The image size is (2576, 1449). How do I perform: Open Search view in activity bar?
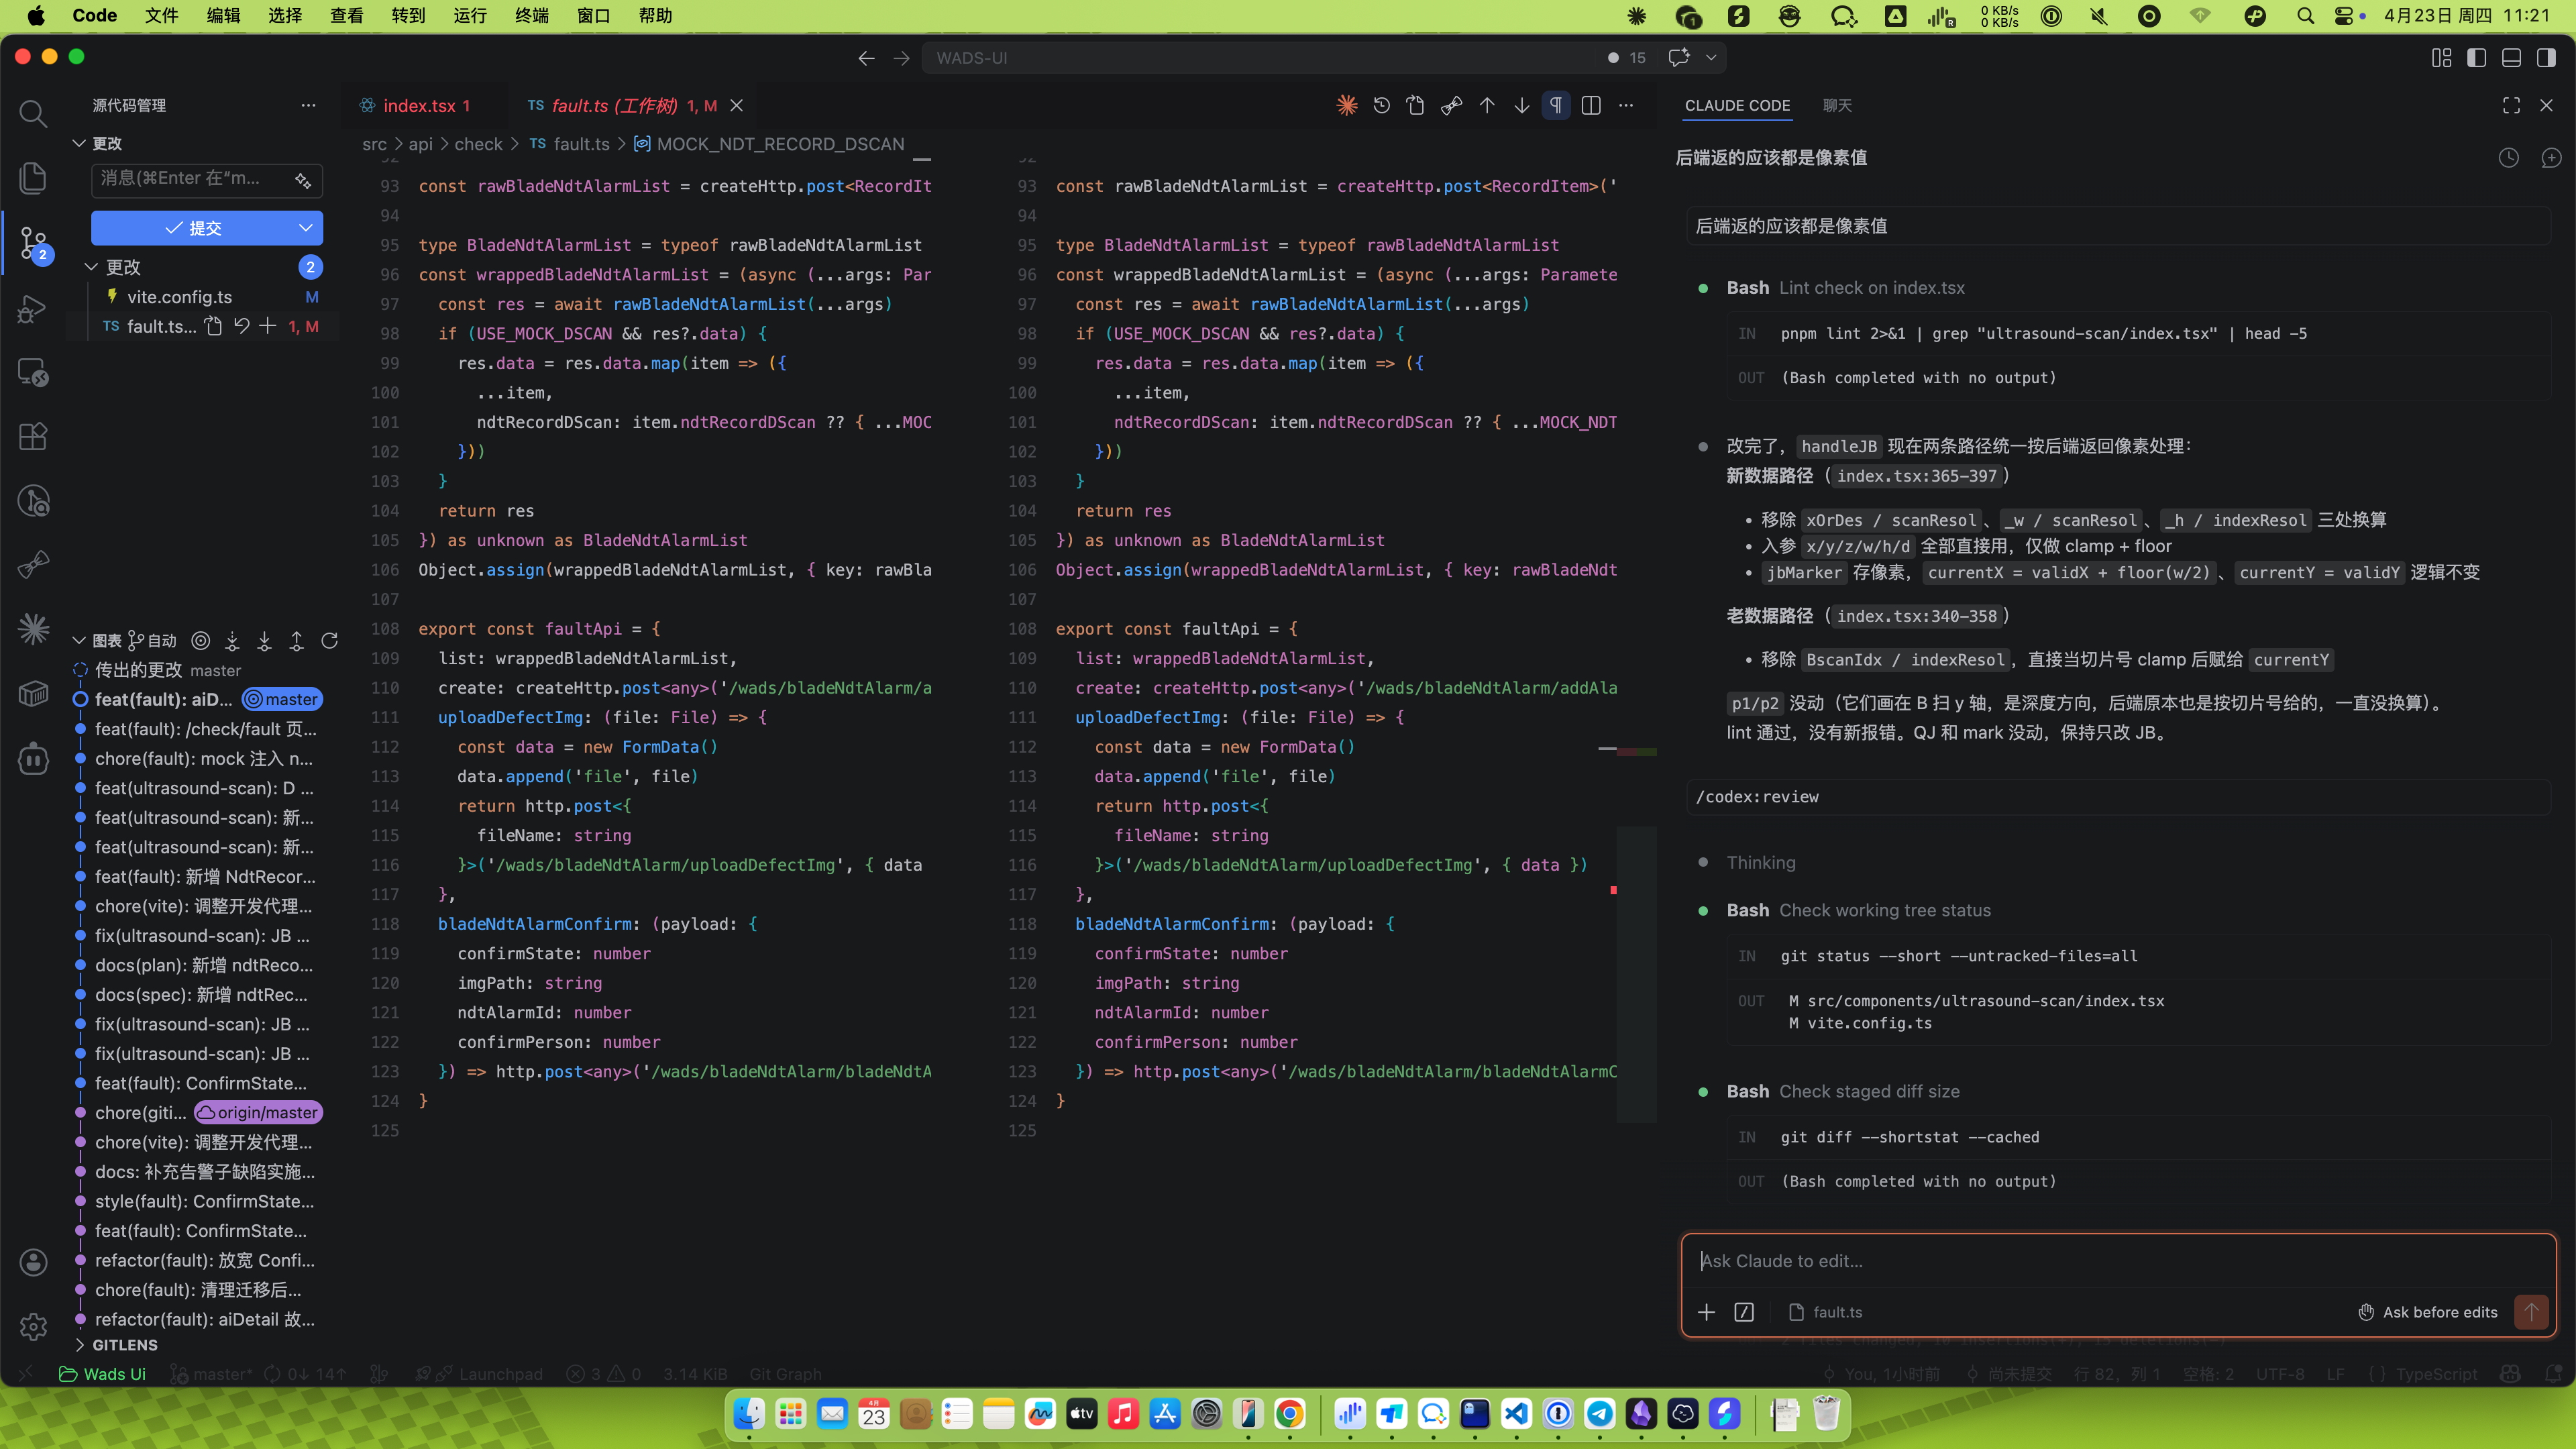point(33,114)
